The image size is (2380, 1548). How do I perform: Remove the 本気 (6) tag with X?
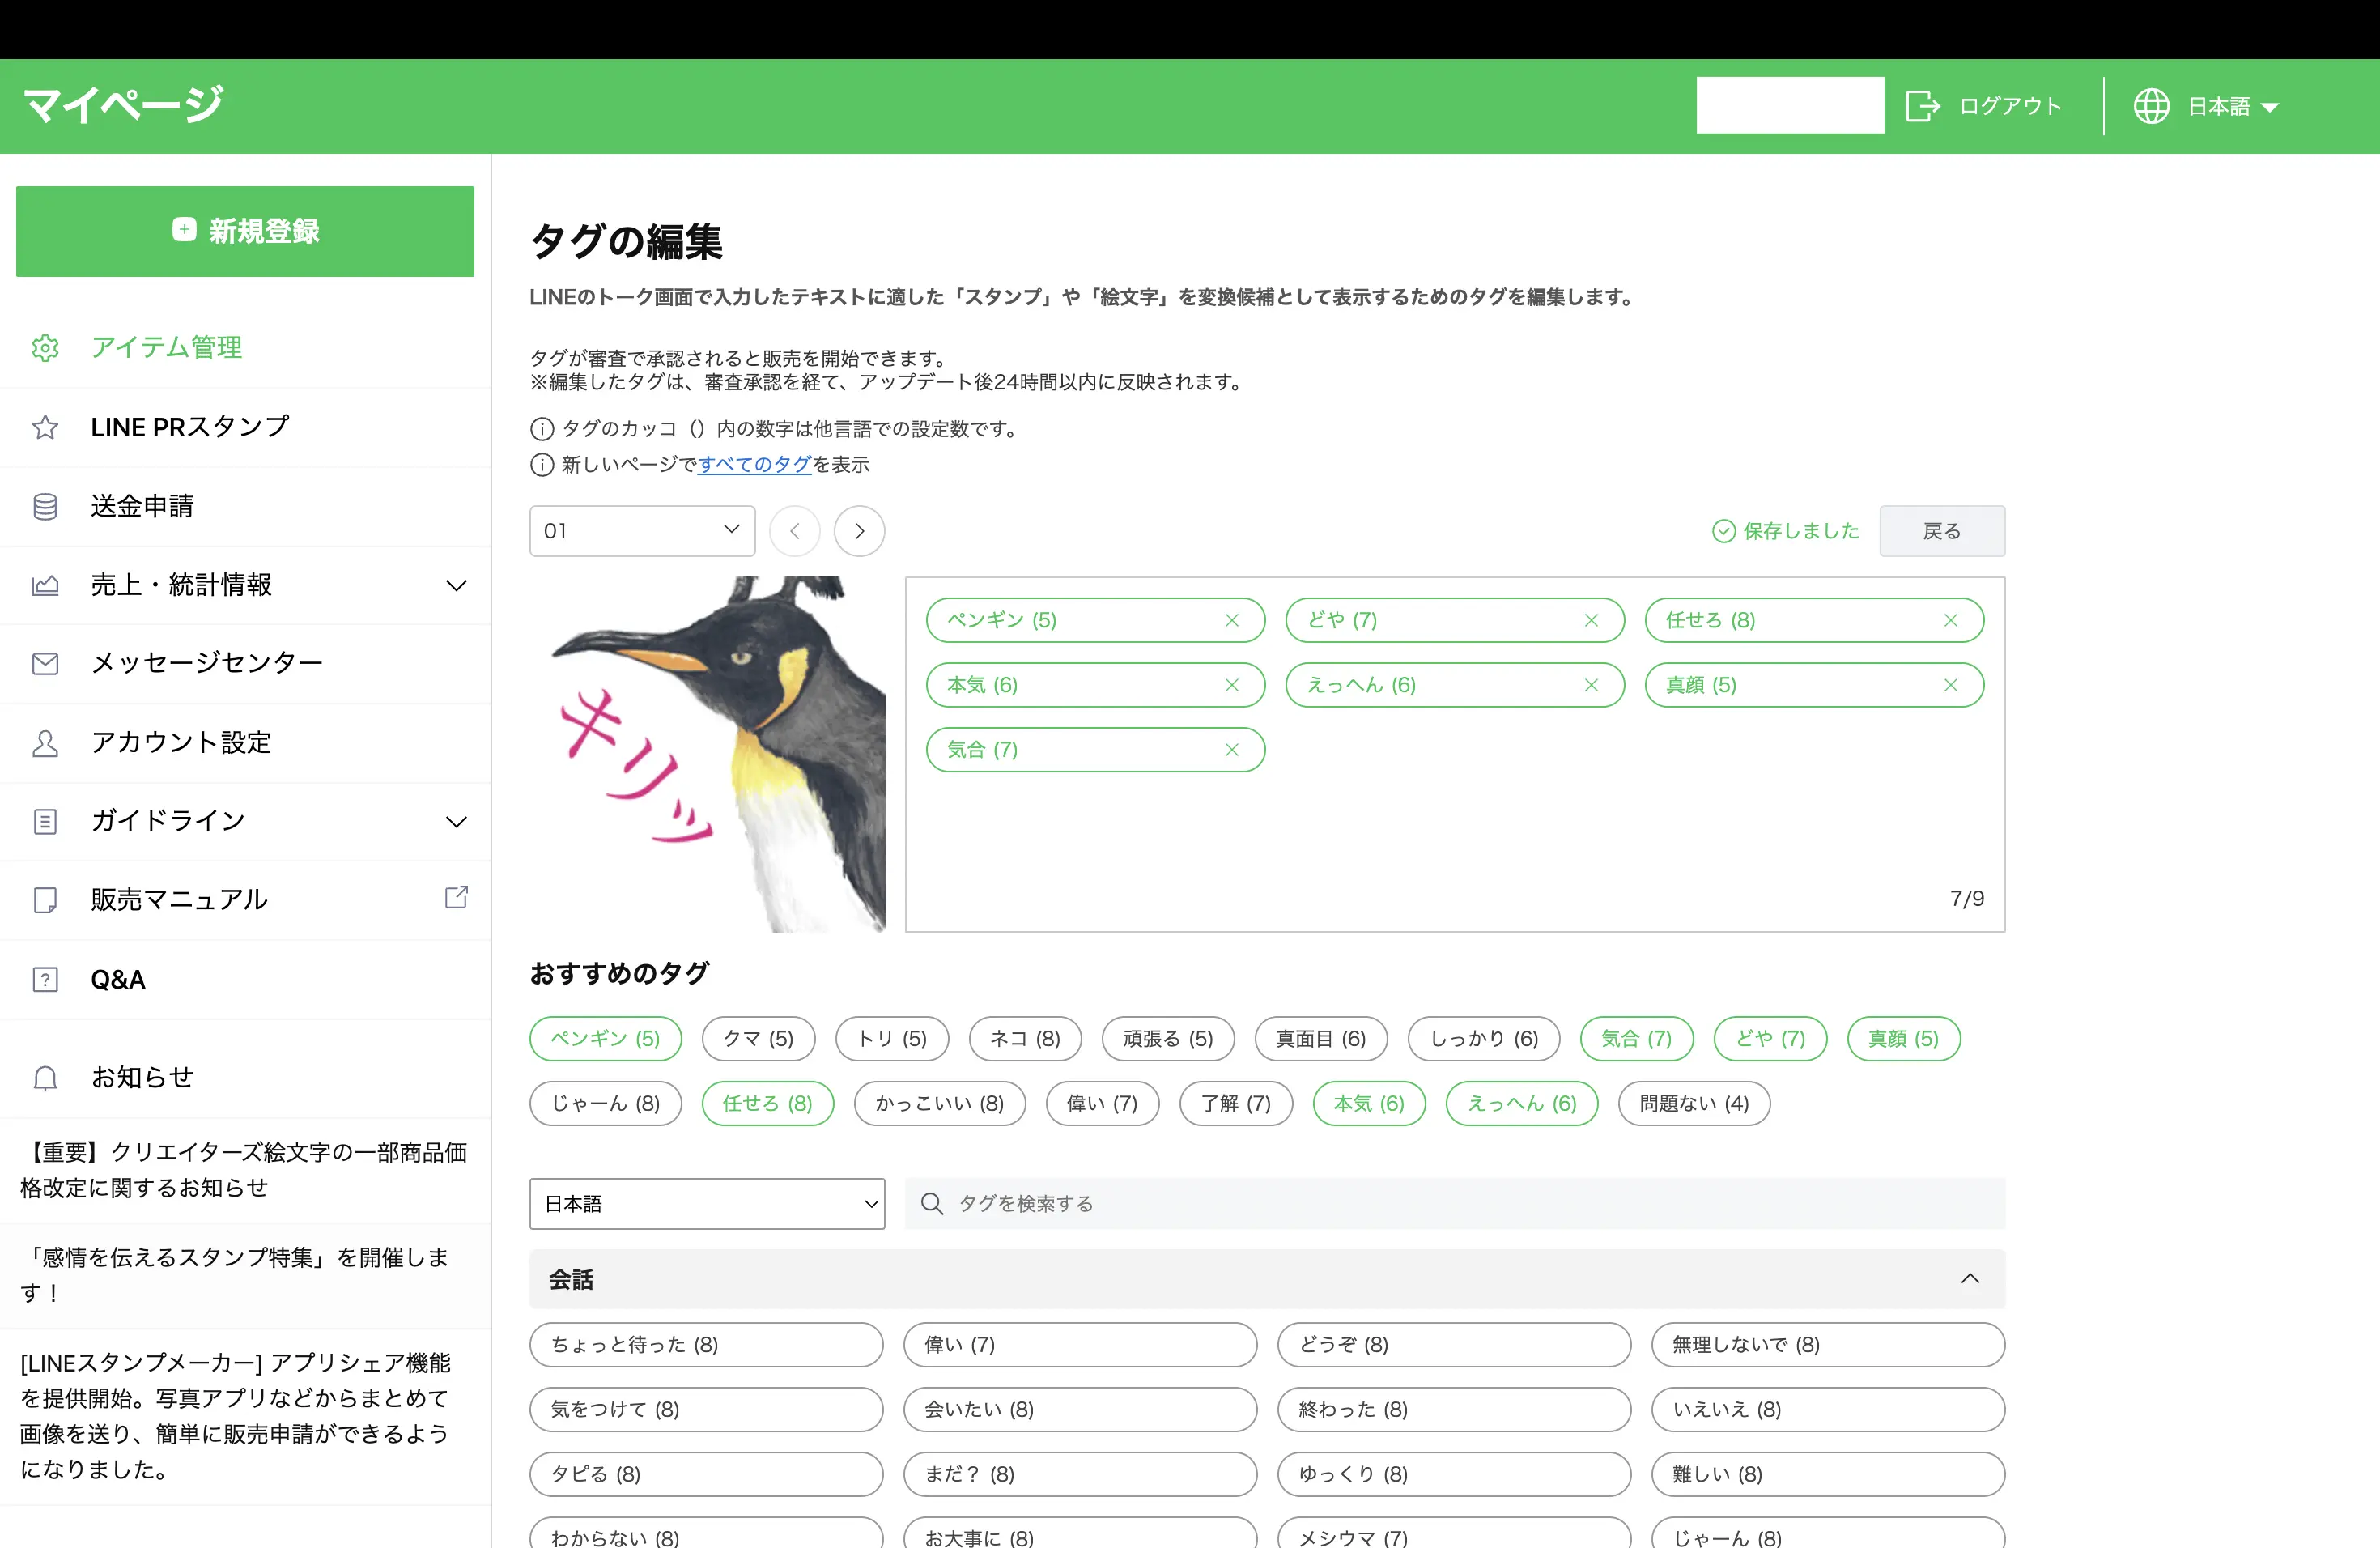pyautogui.click(x=1232, y=685)
